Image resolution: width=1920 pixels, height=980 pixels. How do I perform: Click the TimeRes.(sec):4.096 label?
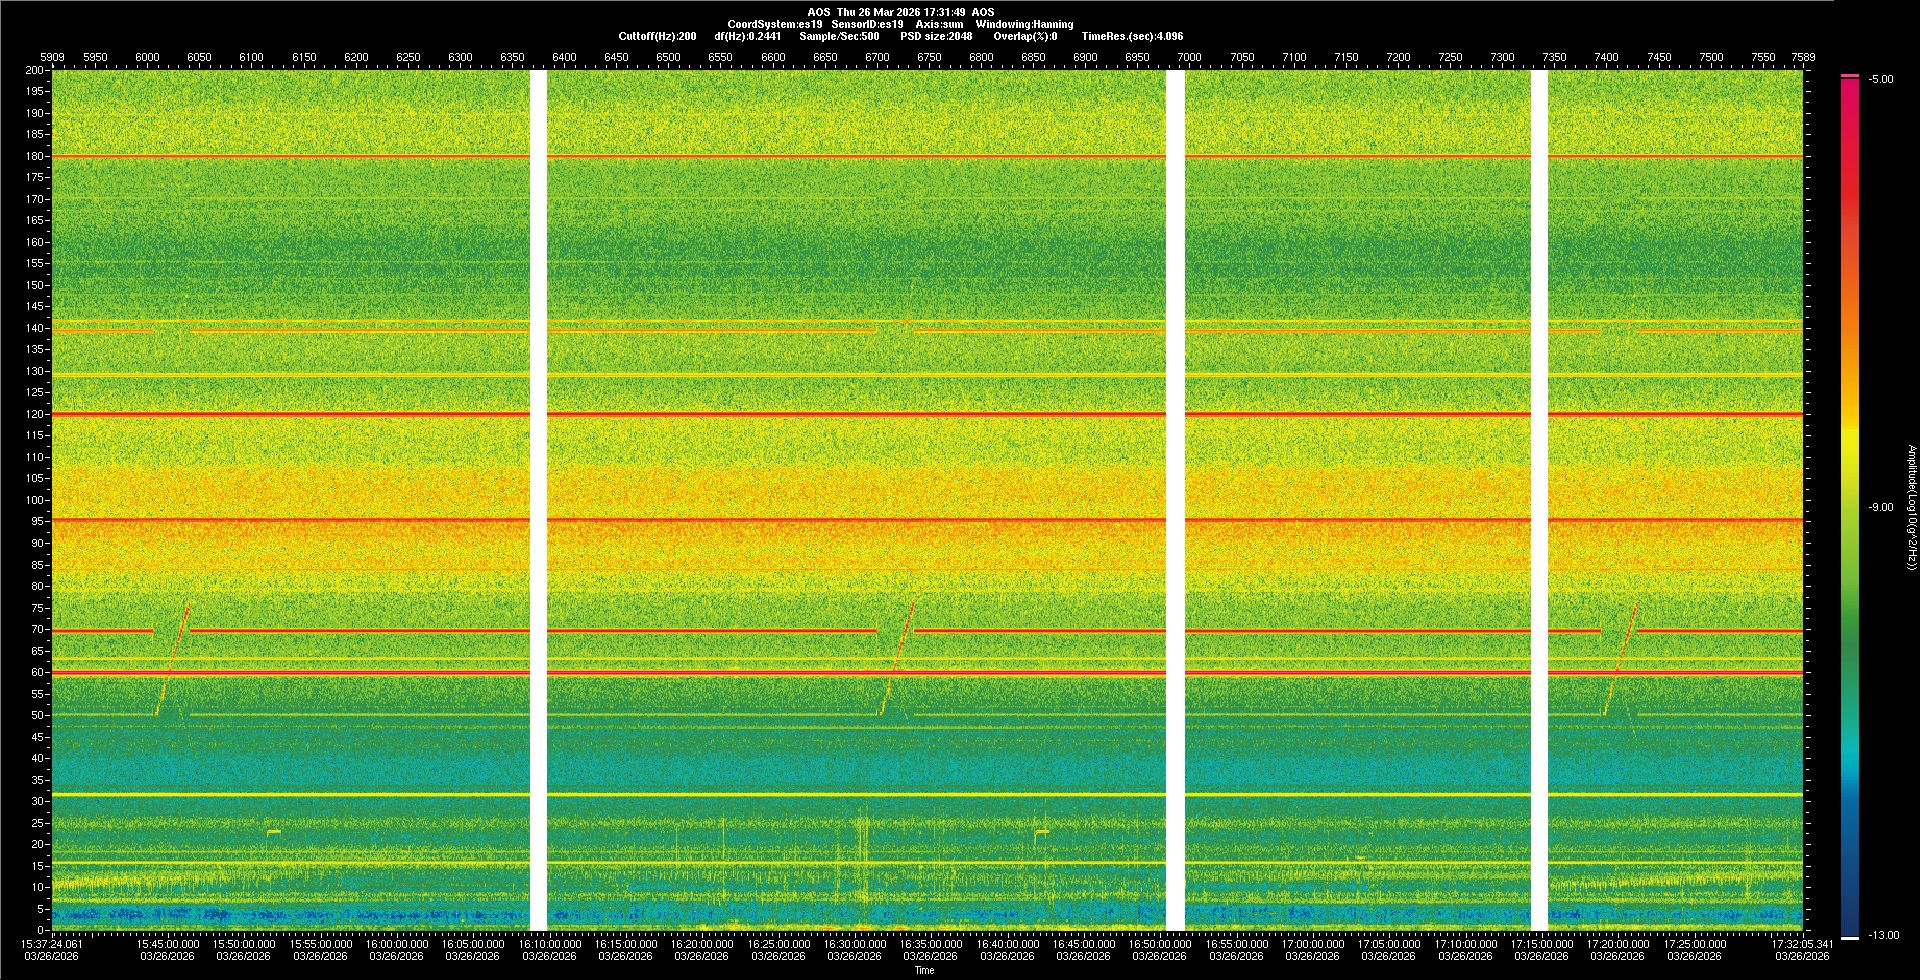point(1132,36)
